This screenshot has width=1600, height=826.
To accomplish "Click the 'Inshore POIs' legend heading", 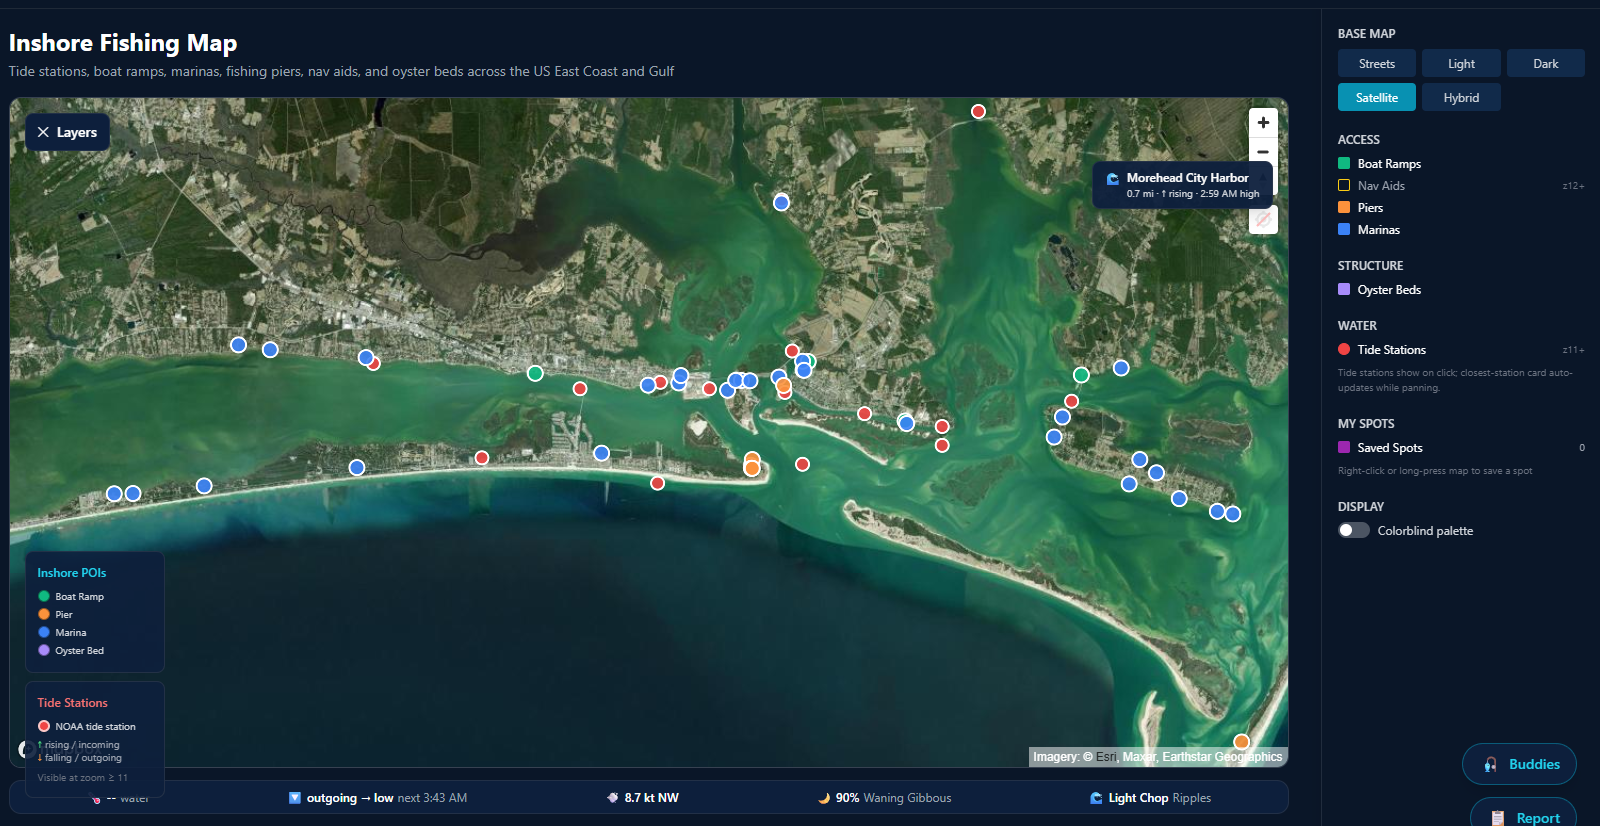I will [x=72, y=573].
